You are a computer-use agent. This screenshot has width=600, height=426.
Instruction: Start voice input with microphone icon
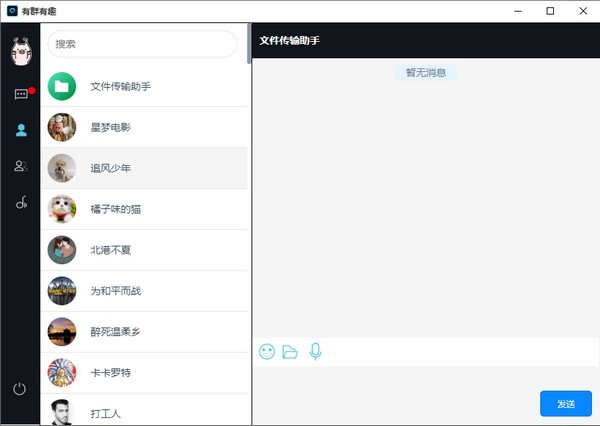pyautogui.click(x=316, y=351)
